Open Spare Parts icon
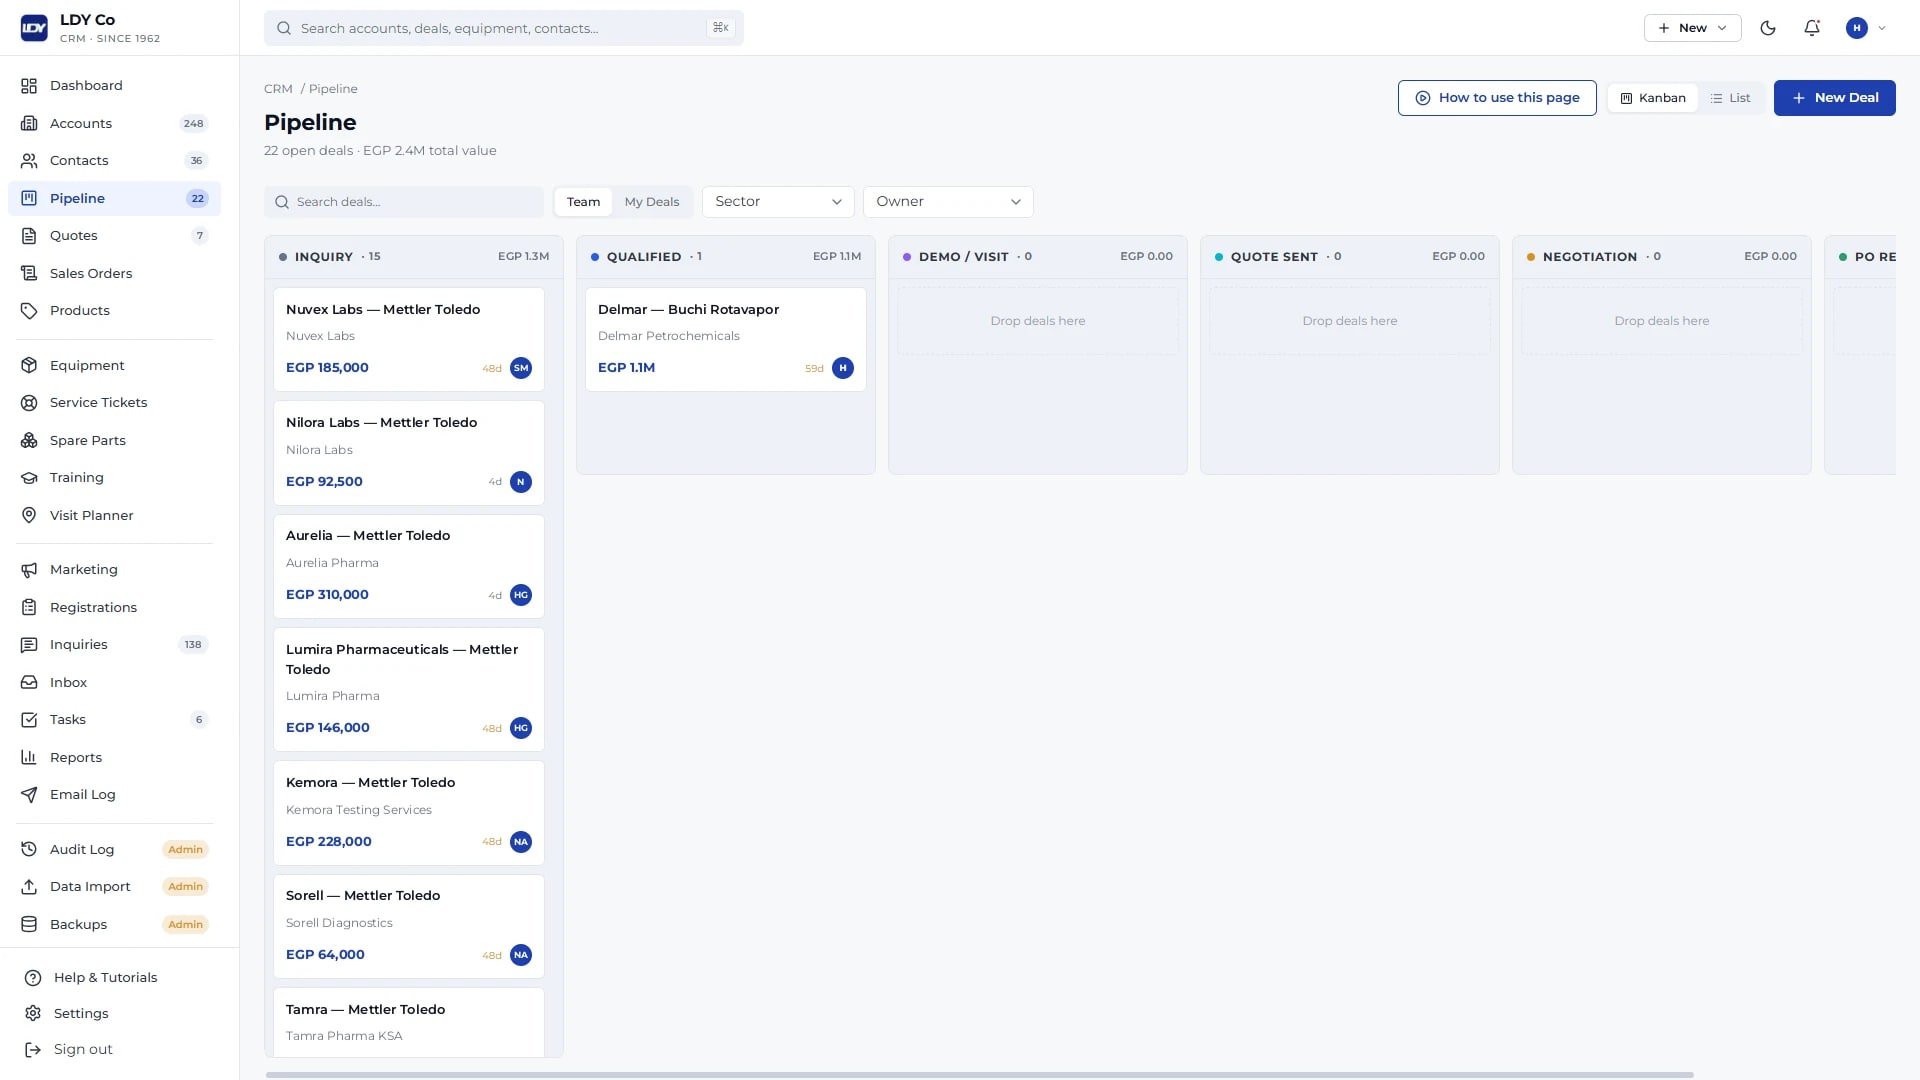The height and width of the screenshot is (1080, 1920). pos(29,441)
